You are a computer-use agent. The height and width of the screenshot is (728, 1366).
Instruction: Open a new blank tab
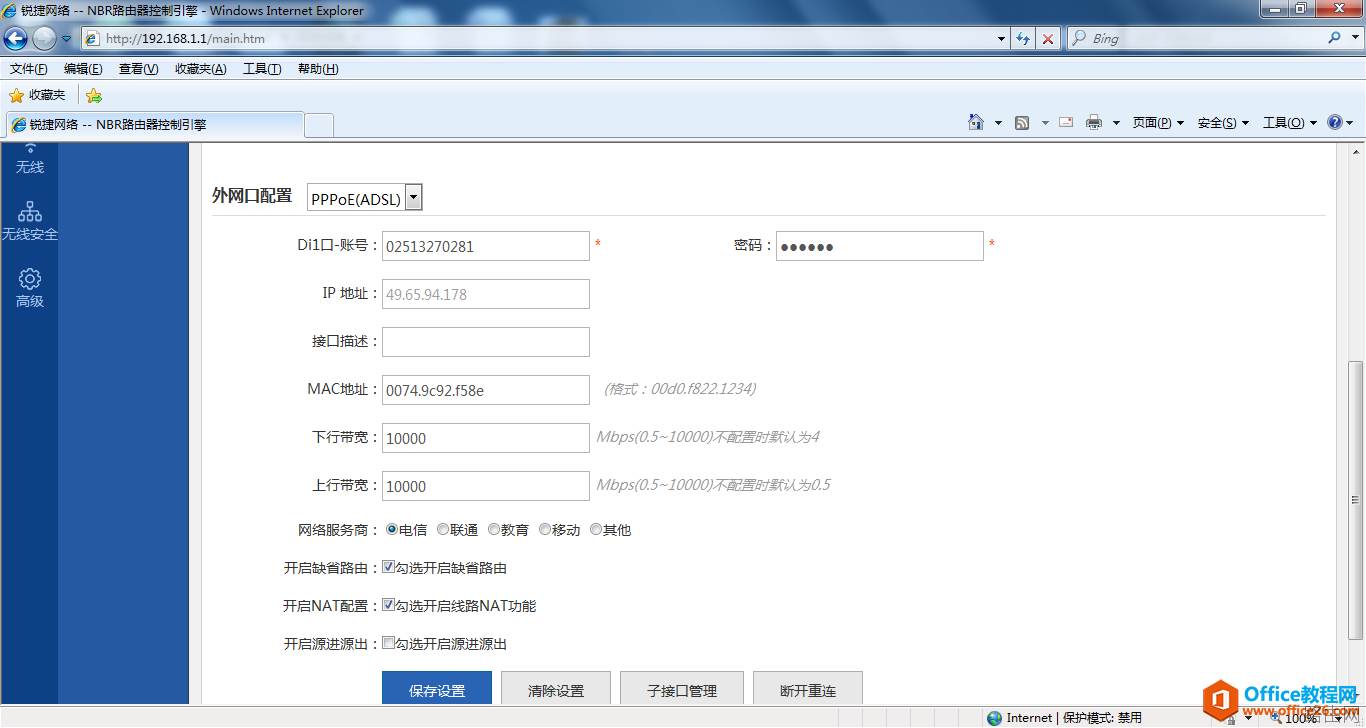(319, 125)
